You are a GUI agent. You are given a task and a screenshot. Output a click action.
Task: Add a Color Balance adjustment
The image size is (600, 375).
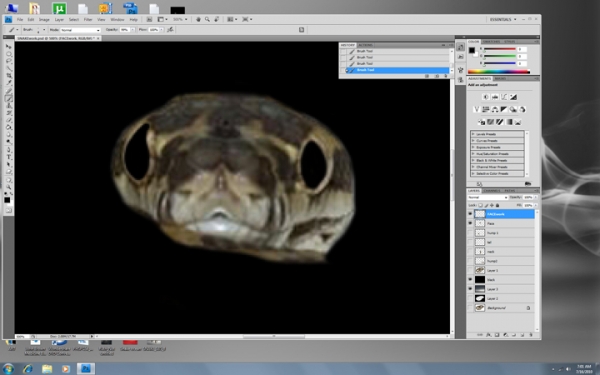495,109
